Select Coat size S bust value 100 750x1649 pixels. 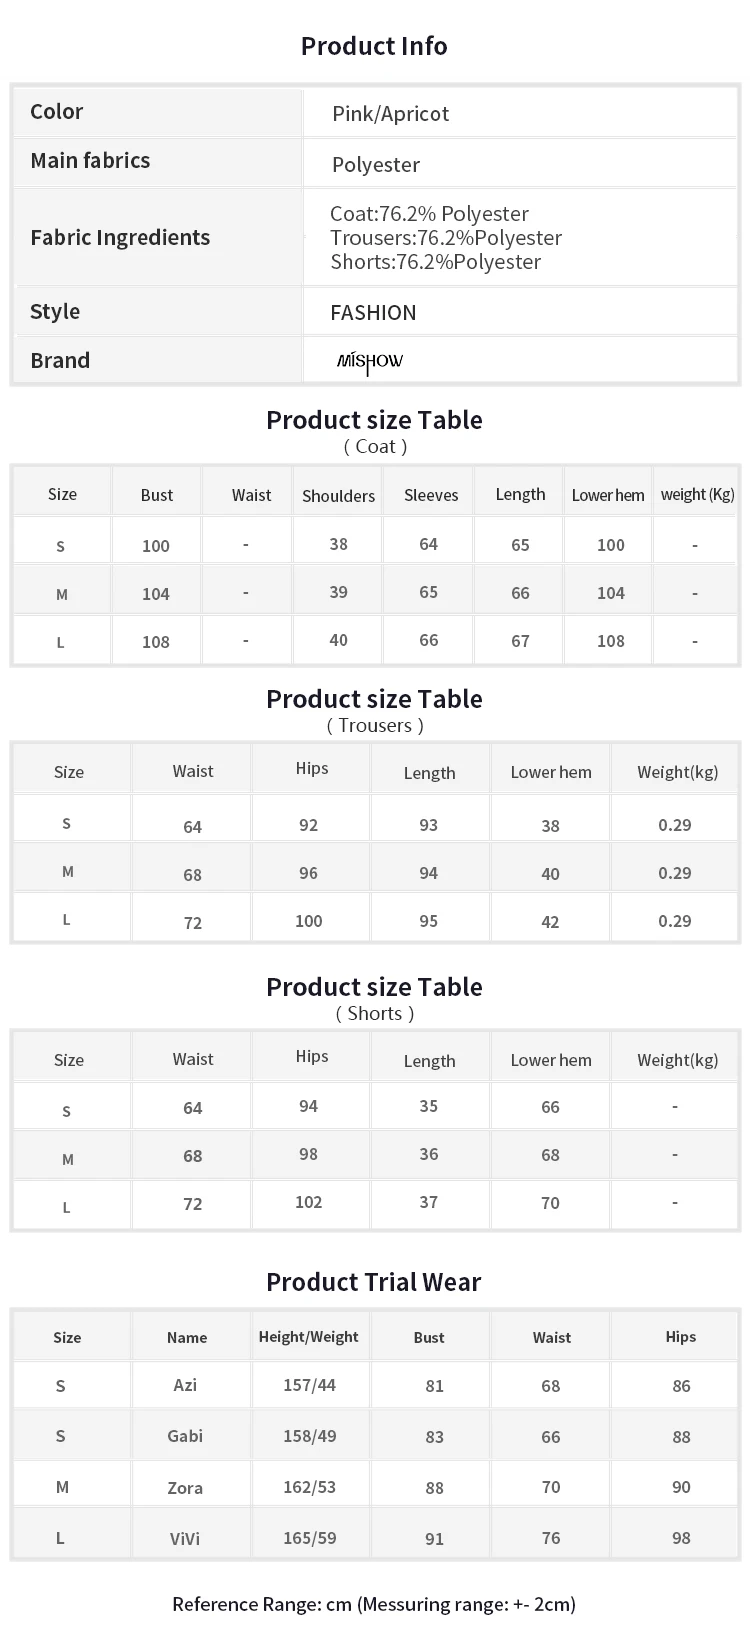pyautogui.click(x=156, y=545)
